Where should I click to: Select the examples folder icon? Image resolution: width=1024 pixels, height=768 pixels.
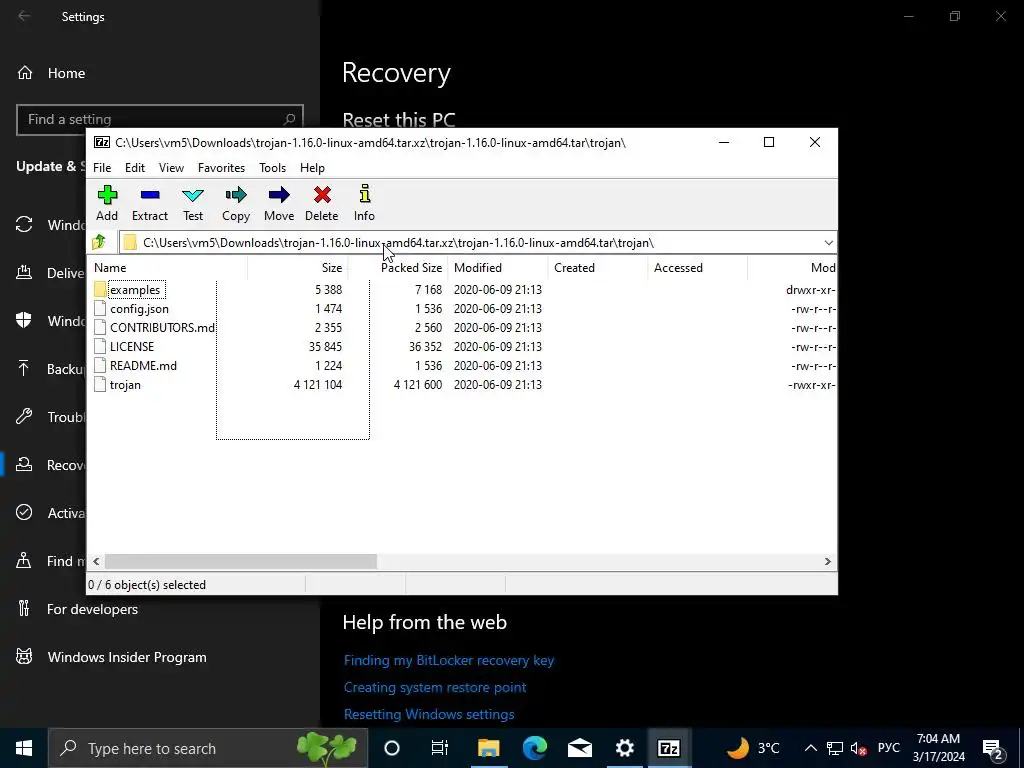pyautogui.click(x=100, y=289)
